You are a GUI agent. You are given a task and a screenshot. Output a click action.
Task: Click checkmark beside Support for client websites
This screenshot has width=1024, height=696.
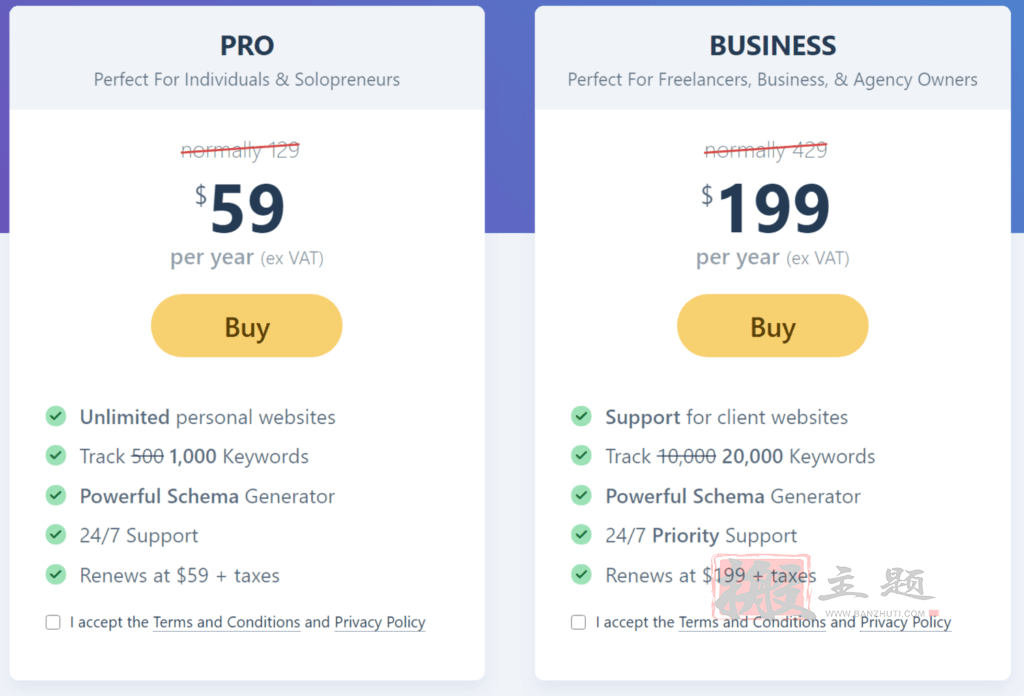(581, 416)
